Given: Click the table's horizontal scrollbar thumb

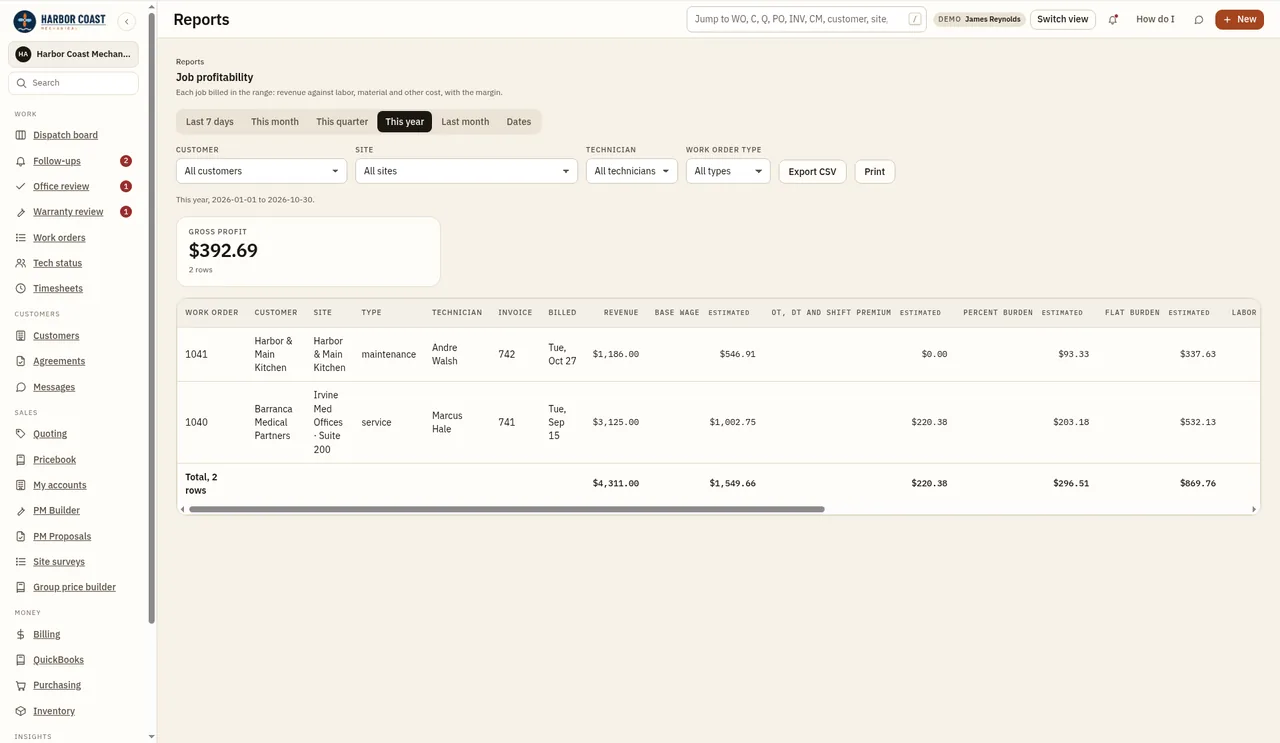Looking at the screenshot, I should point(507,509).
